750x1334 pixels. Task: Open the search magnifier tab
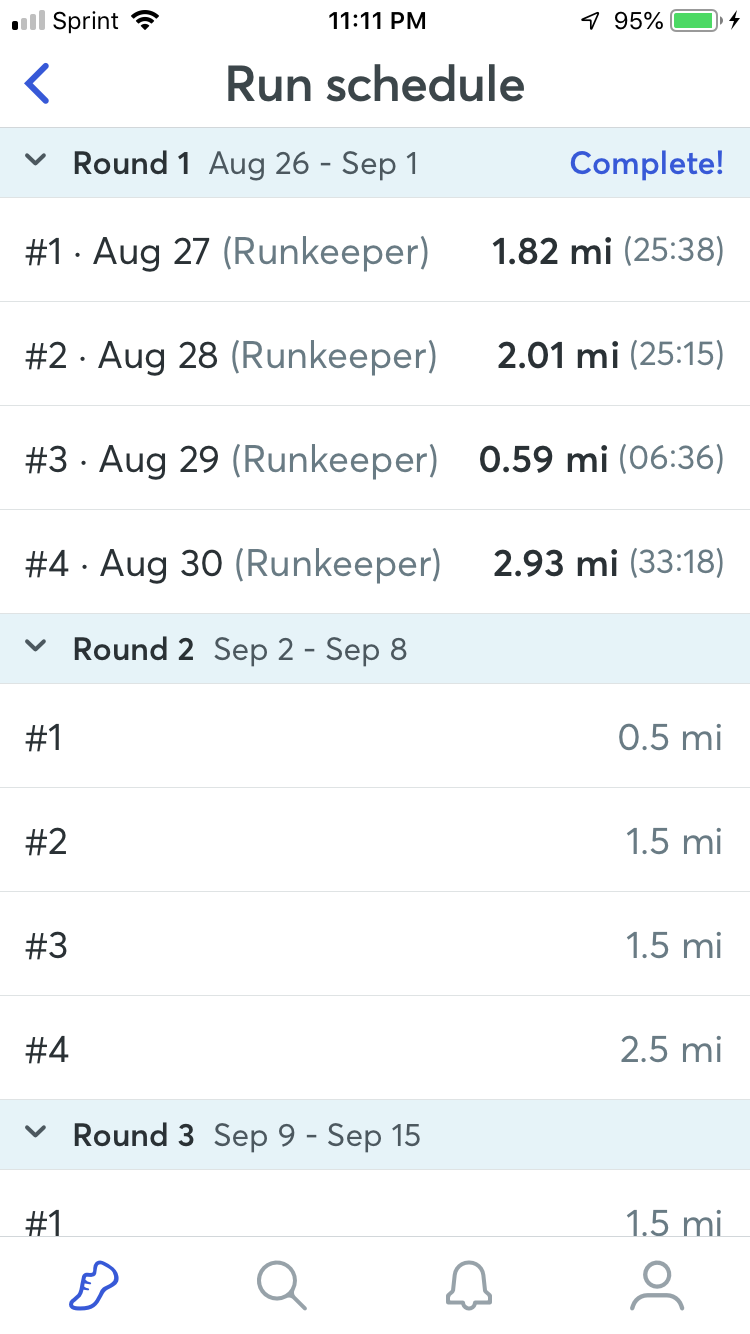[x=281, y=1284]
